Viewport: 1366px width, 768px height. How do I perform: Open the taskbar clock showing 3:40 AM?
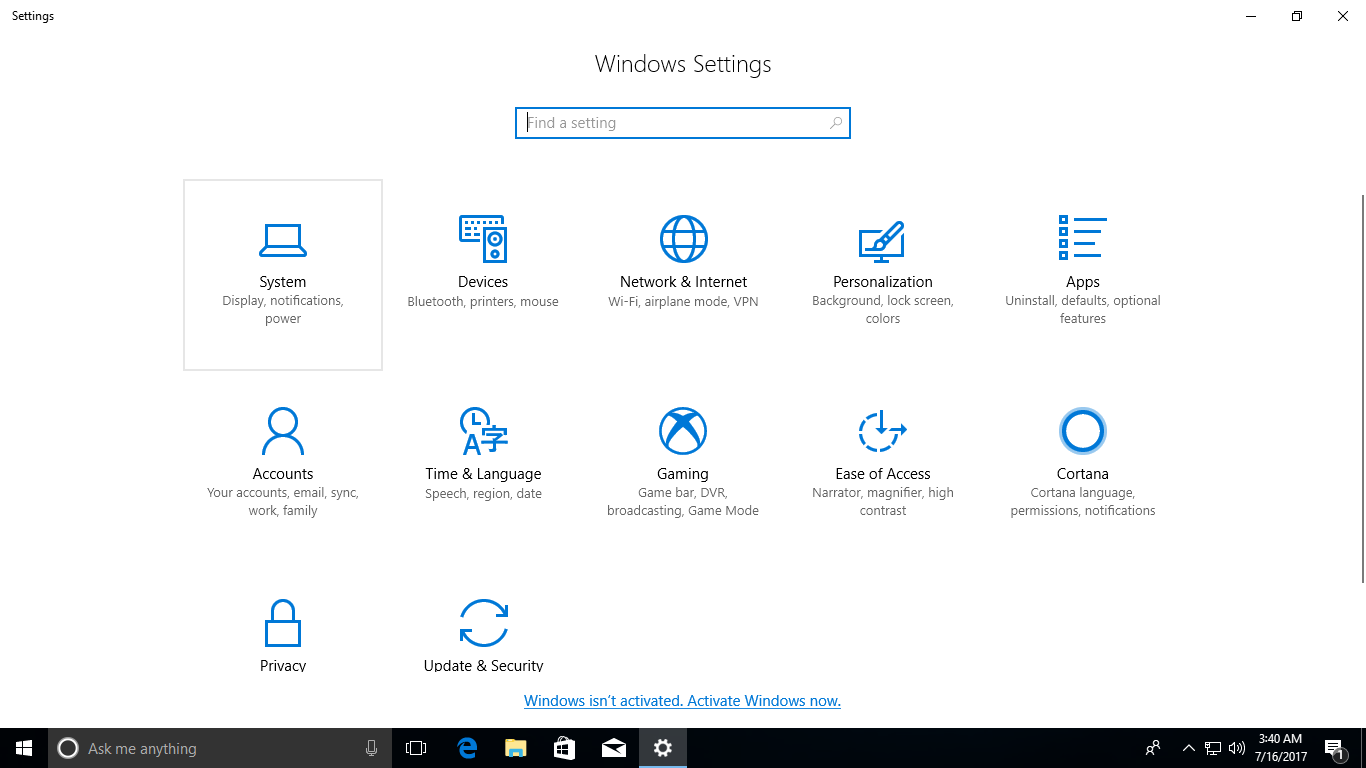1280,748
